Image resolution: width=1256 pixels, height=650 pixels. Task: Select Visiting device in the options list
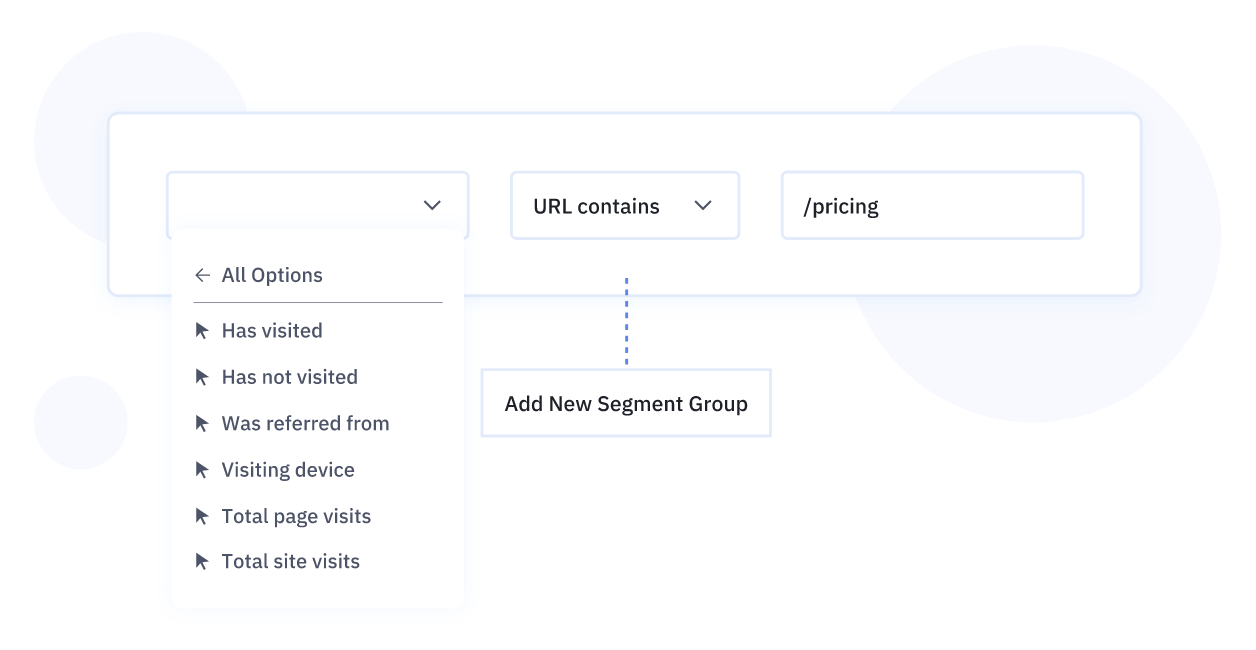pyautogui.click(x=288, y=470)
